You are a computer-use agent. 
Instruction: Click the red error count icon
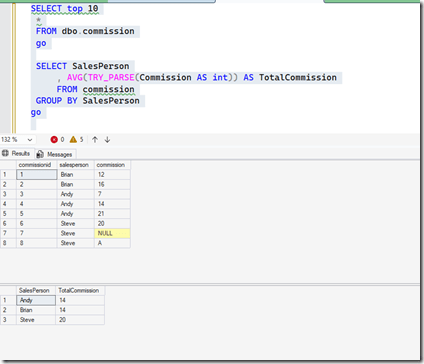[54, 140]
